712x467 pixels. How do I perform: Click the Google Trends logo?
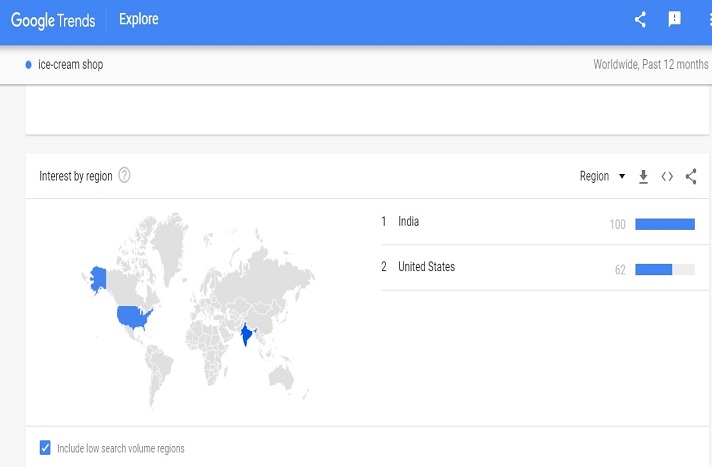pyautogui.click(x=52, y=19)
